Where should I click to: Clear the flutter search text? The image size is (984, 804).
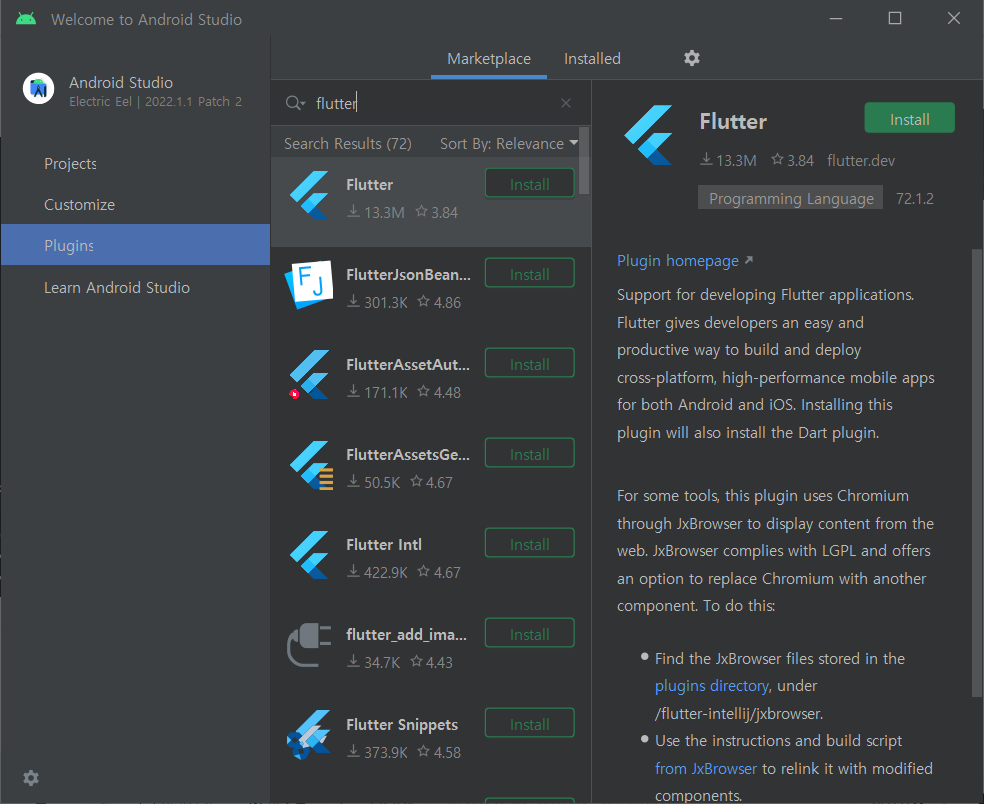tap(566, 103)
